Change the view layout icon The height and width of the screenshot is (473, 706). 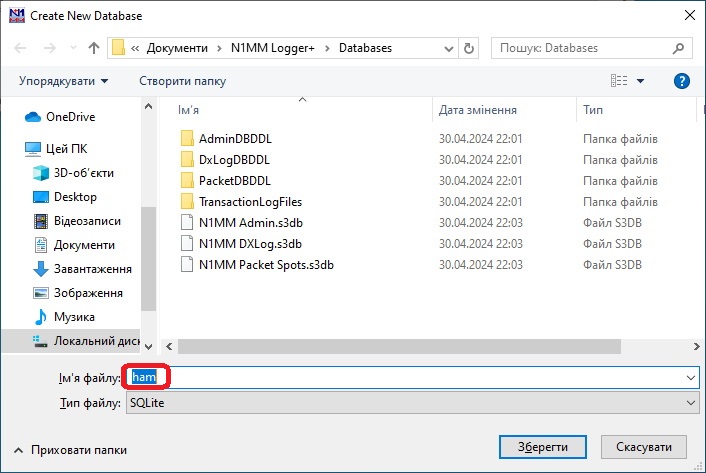pos(619,81)
